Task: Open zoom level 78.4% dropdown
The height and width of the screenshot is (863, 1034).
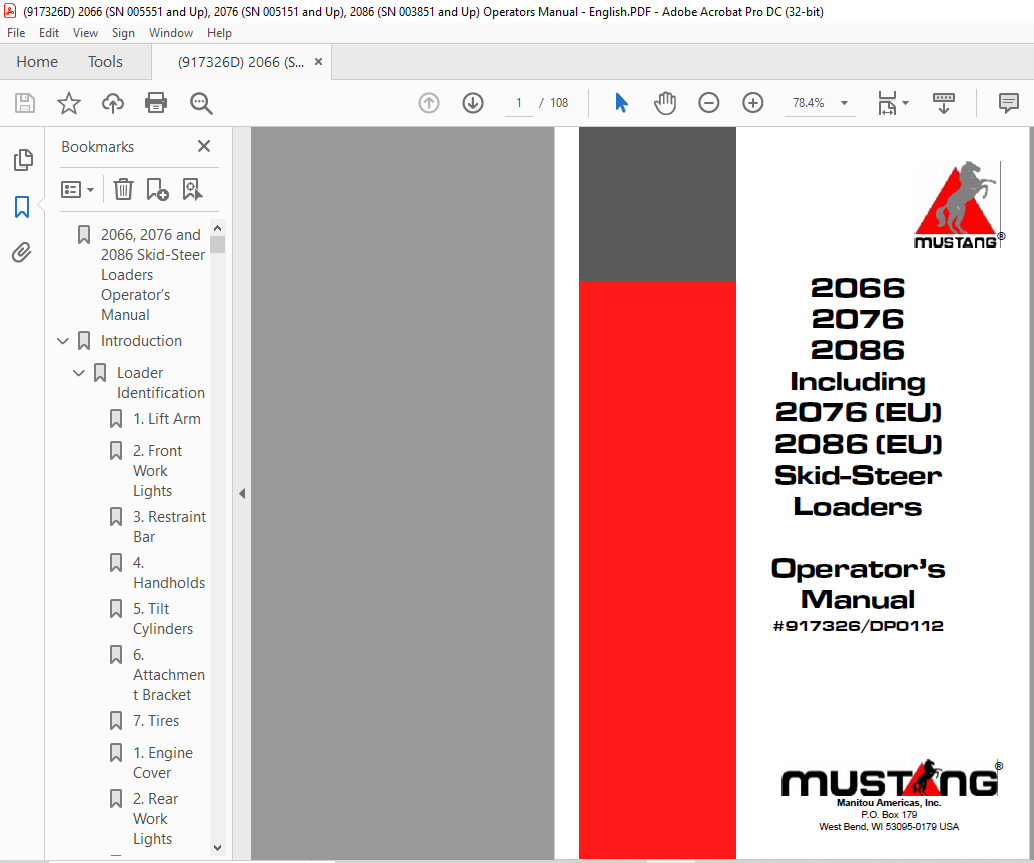Action: pyautogui.click(x=844, y=103)
